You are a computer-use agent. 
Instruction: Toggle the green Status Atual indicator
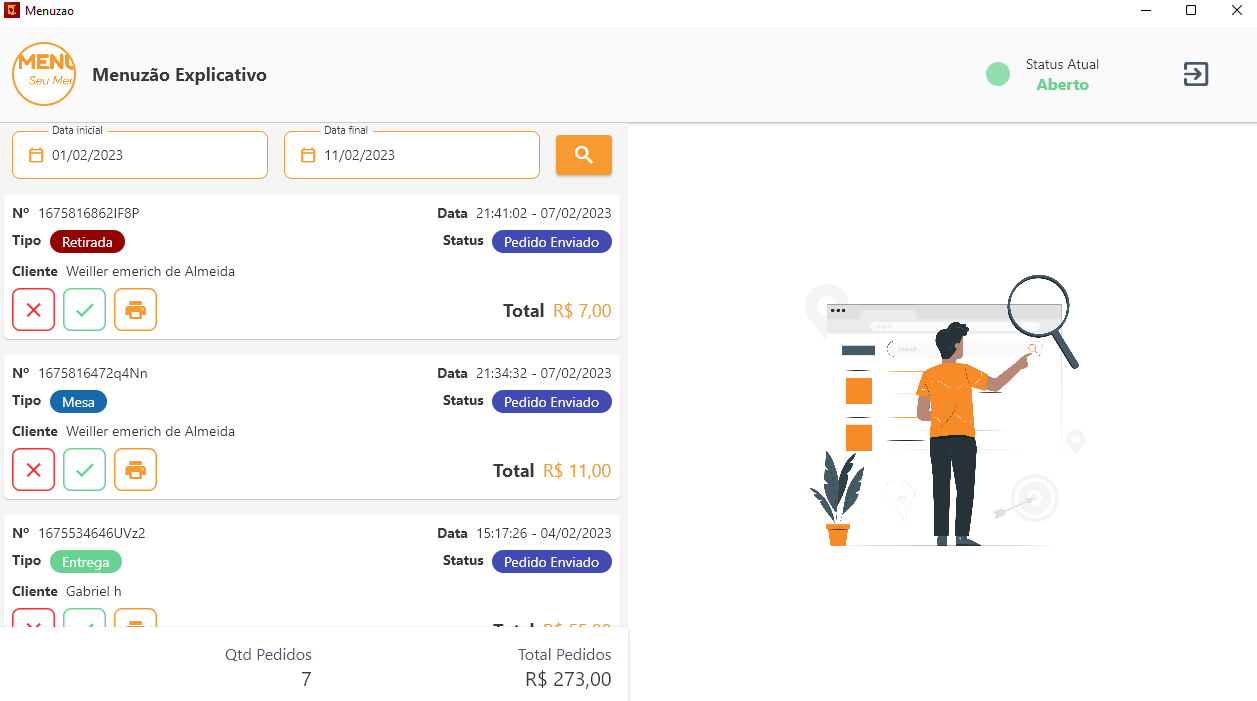[x=998, y=74]
